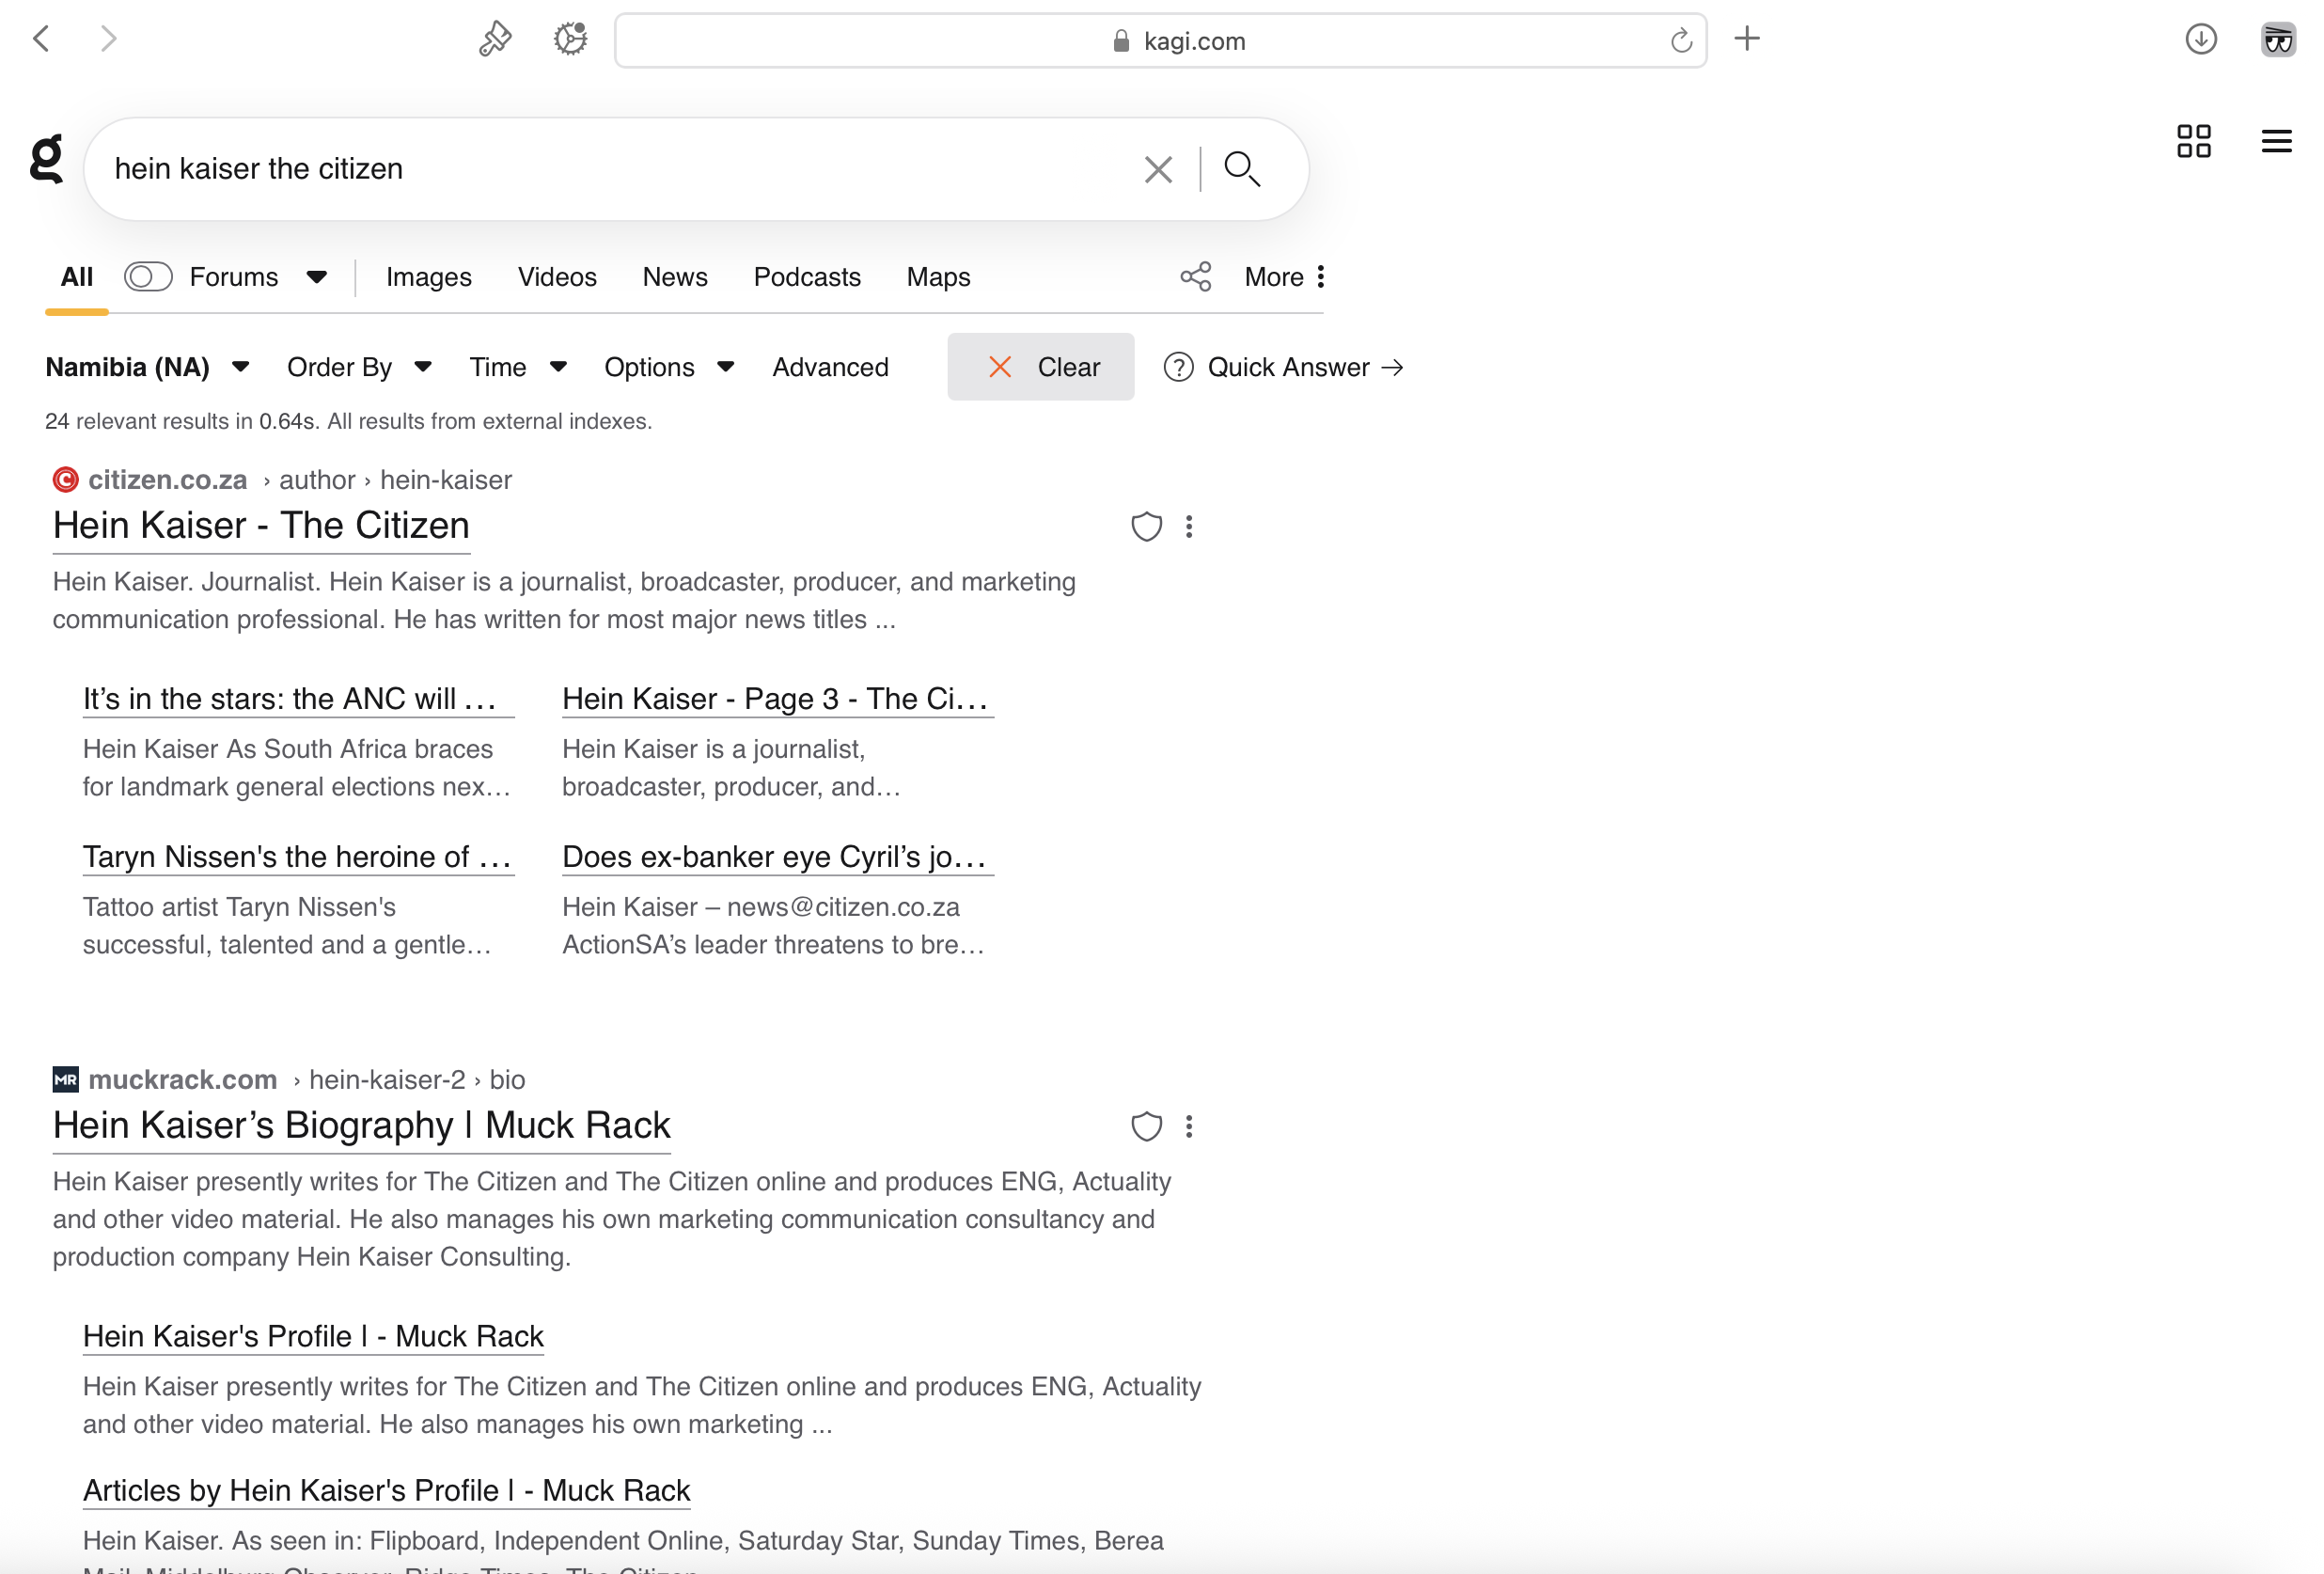Click the share results icon
2324x1574 pixels.
coord(1195,277)
